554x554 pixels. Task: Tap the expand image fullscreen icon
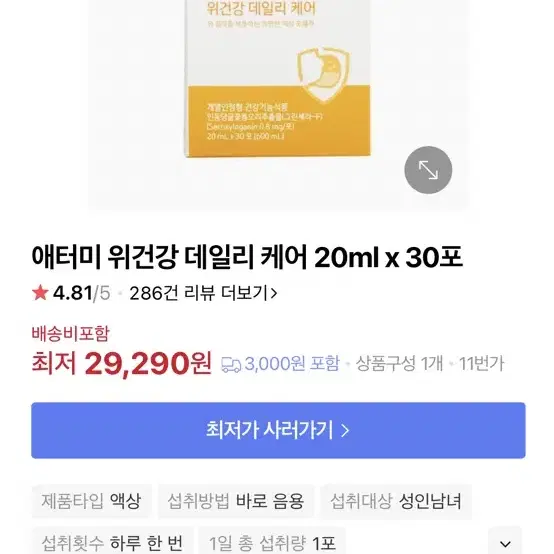pyautogui.click(x=428, y=170)
